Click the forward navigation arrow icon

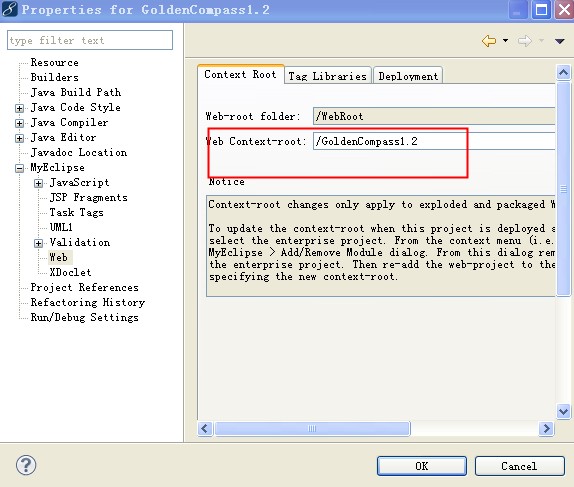pyautogui.click(x=524, y=41)
